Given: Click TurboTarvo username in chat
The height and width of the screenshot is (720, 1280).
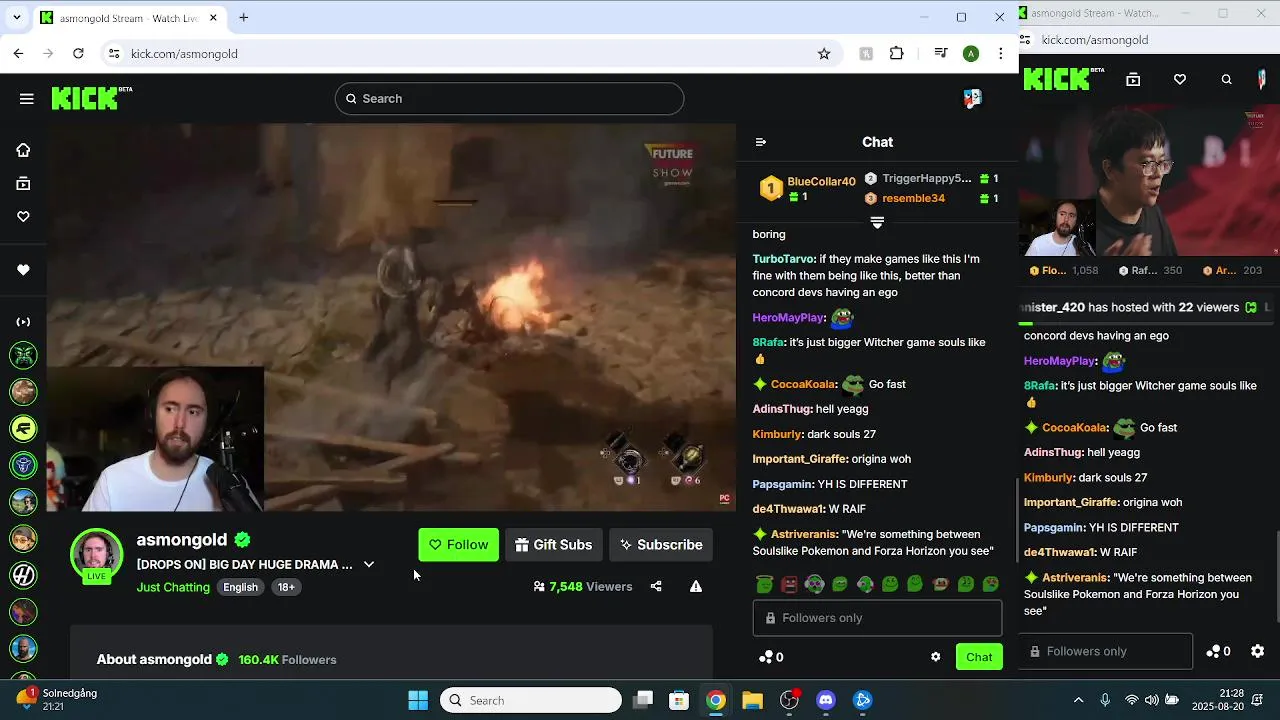Looking at the screenshot, I should pos(783,259).
